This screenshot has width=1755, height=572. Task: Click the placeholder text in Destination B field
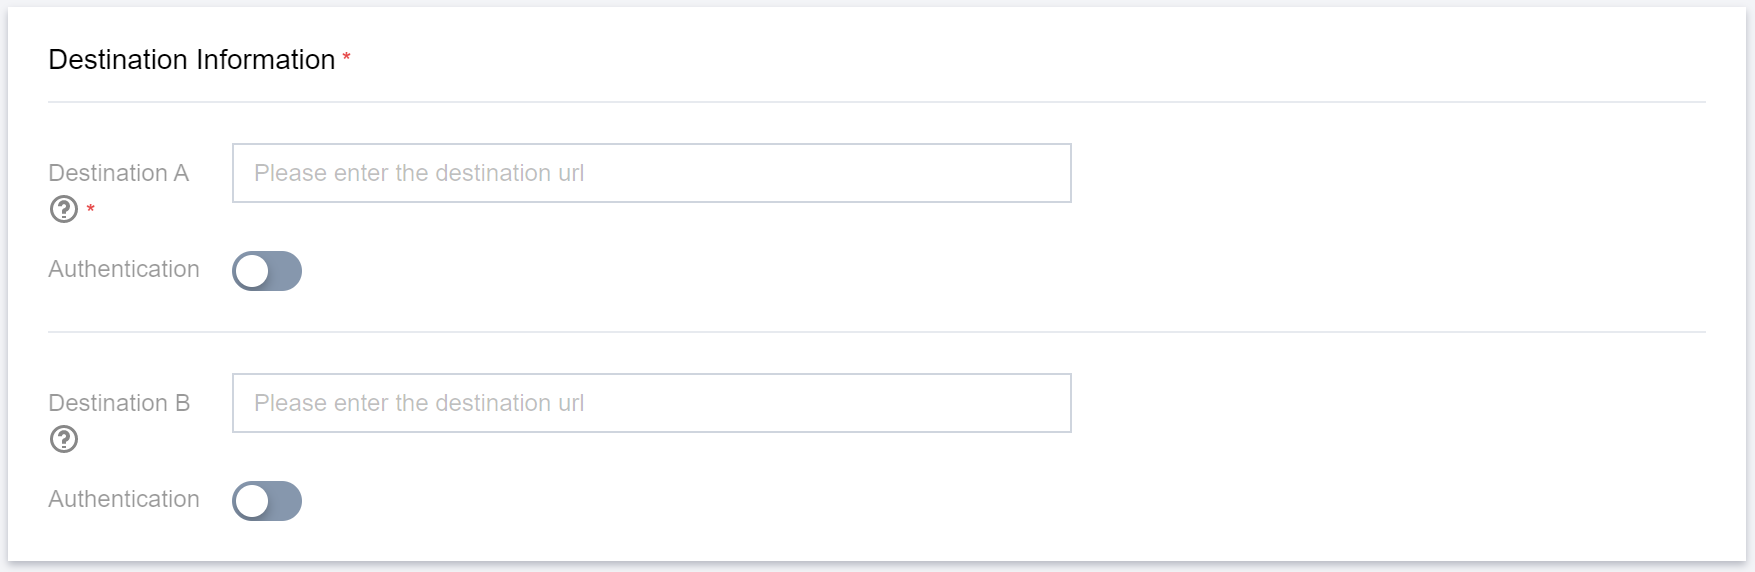419,403
